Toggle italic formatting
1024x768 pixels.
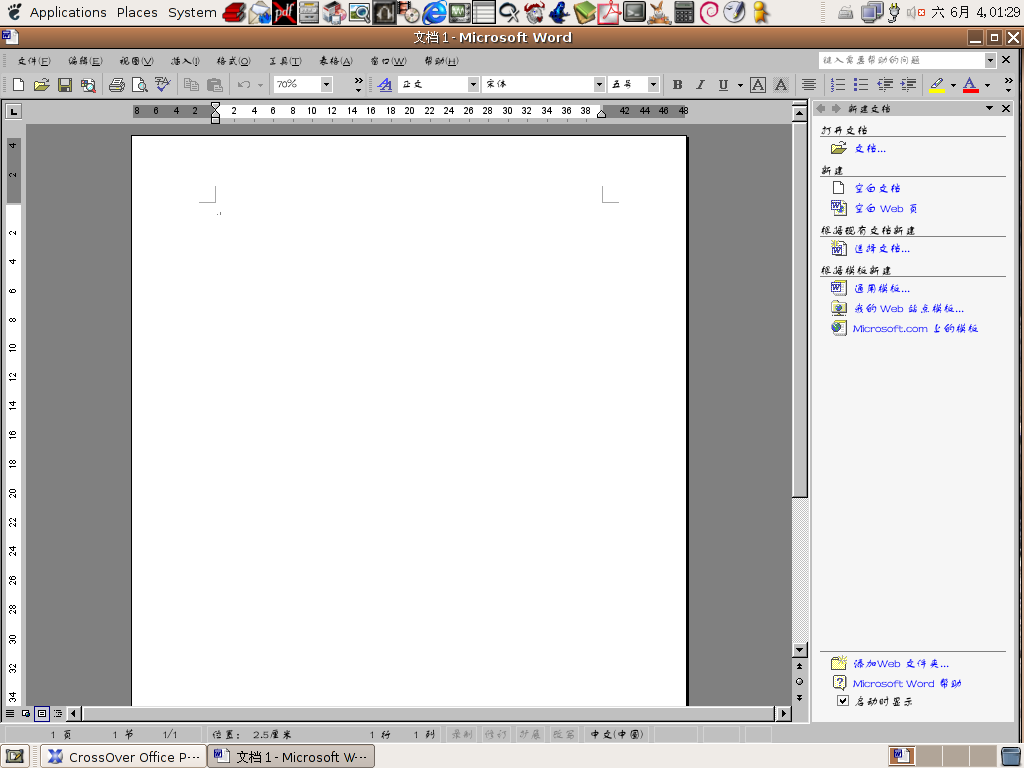point(700,84)
